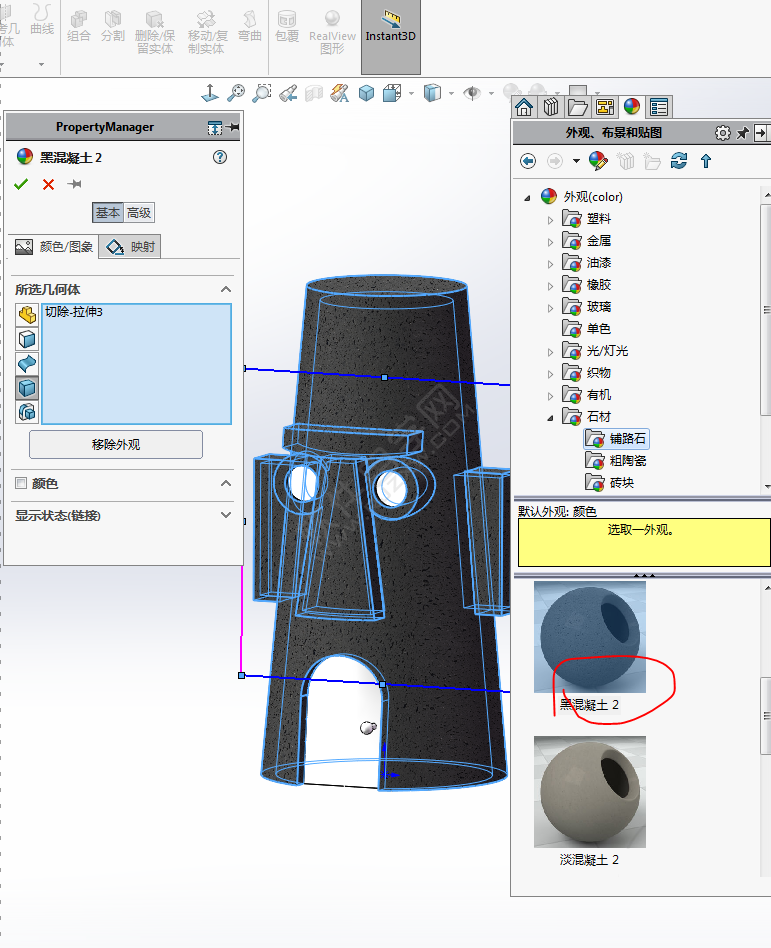Cancel appearance with red X
The image size is (771, 948).
[48, 184]
